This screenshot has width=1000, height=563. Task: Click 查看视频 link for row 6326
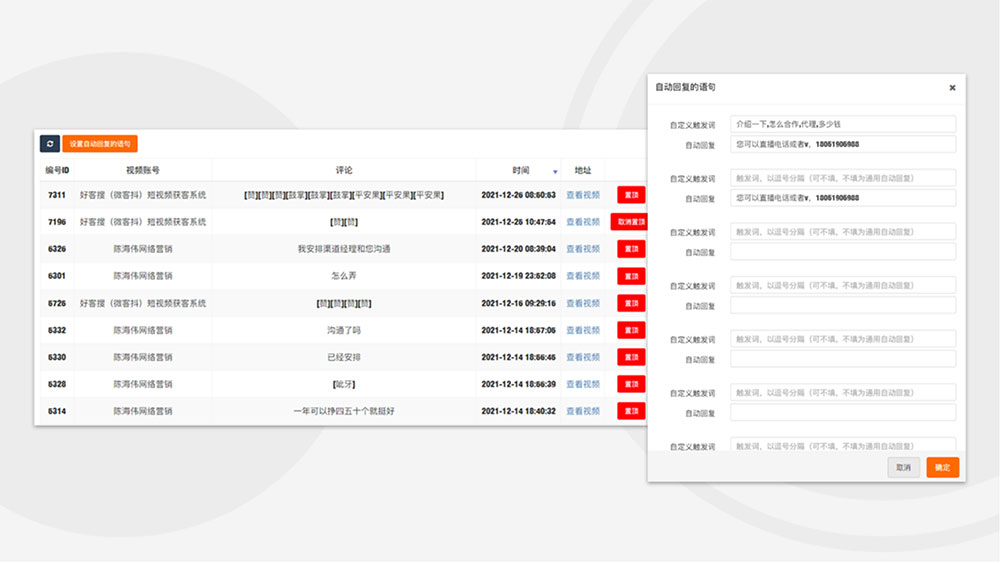[x=583, y=249]
